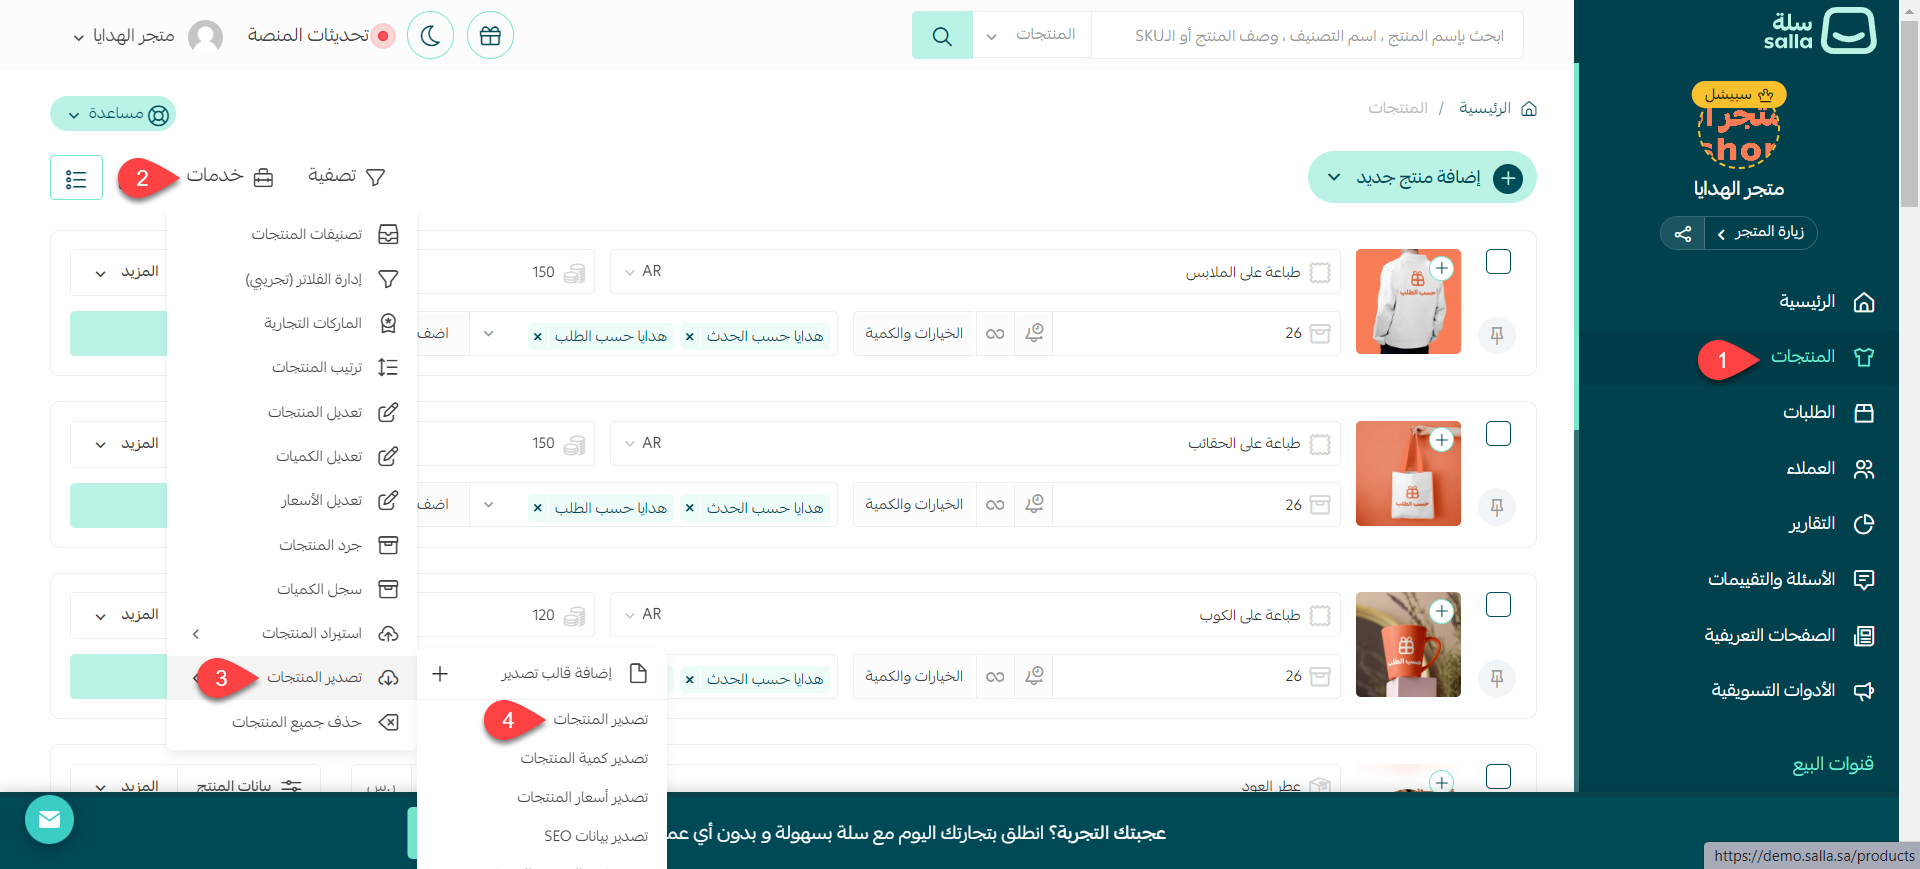1920x869 pixels.
Task: Select the طباعة على الملابس product checkbox
Action: coord(1498,262)
